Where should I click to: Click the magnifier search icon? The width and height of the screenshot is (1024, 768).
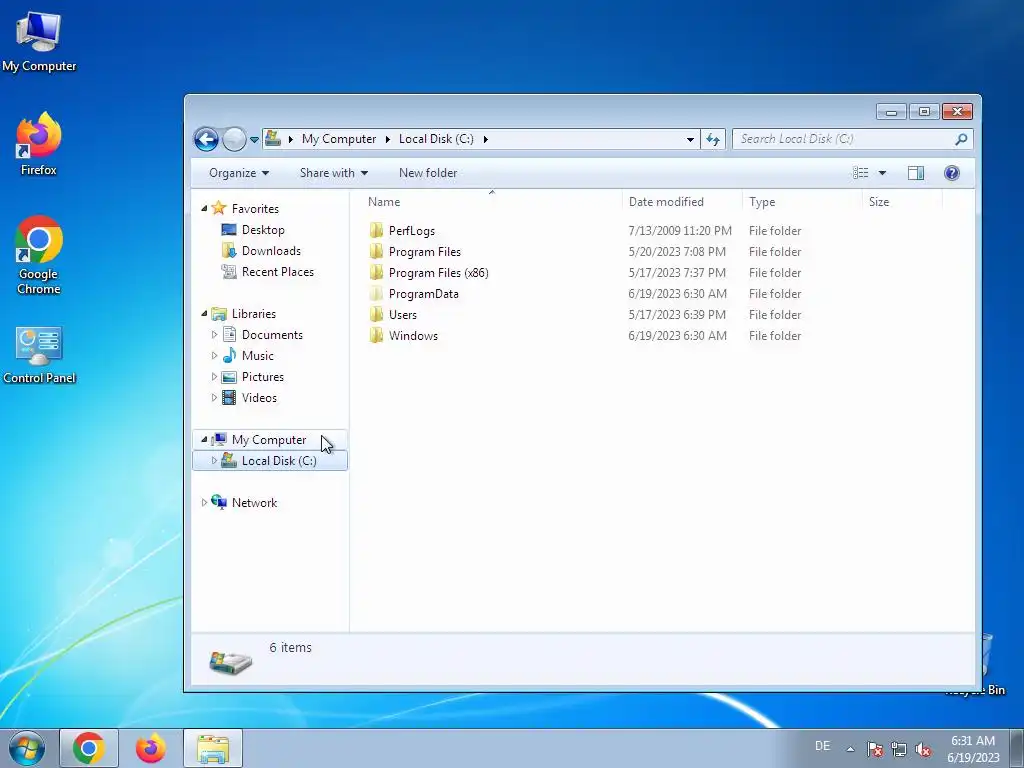click(x=961, y=139)
